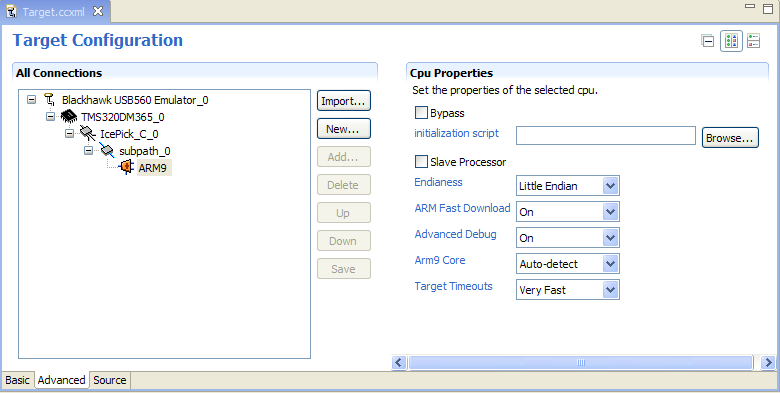Open the ARM Fast Download dropdown
This screenshot has width=780, height=393.
coord(610,212)
